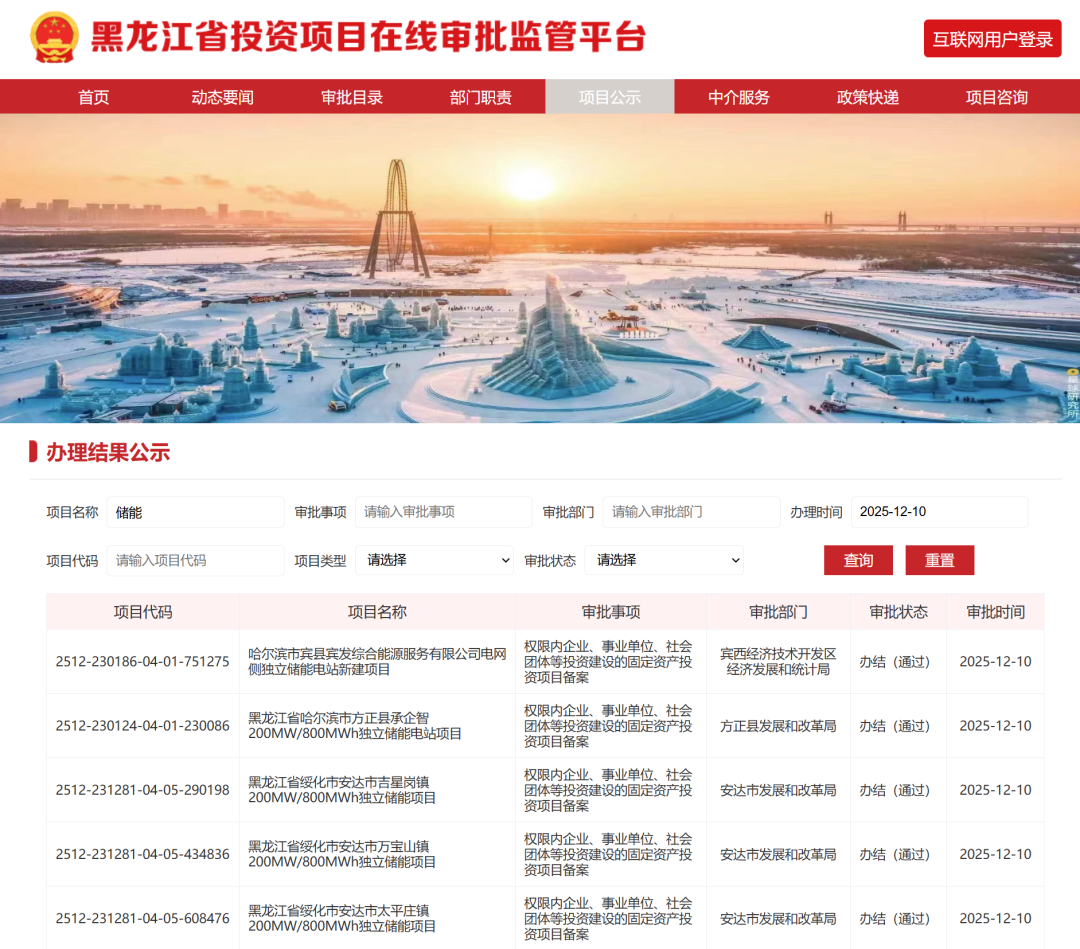
Task: Navigate to 政策快递 section
Action: point(868,97)
